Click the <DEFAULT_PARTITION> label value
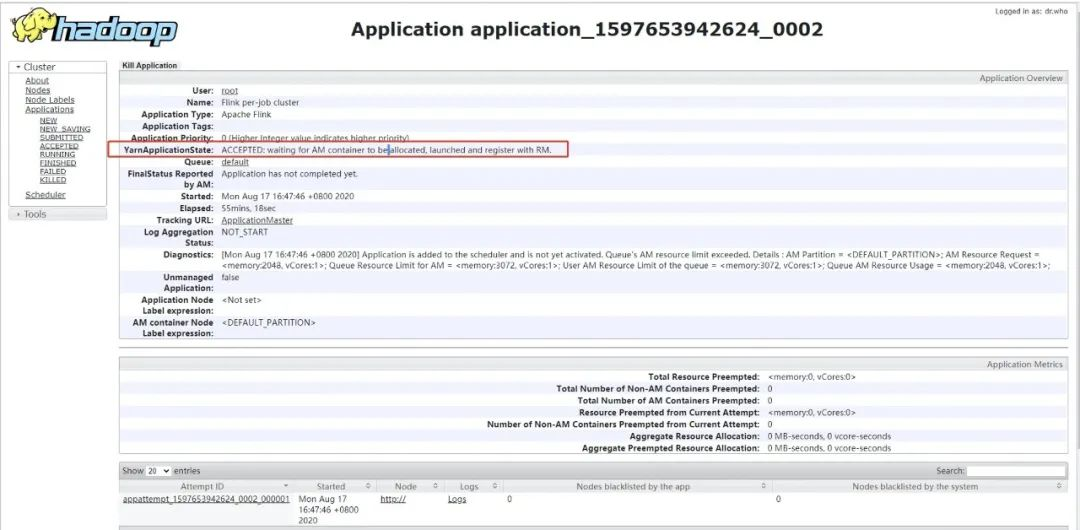This screenshot has width=1080, height=530. click(269, 323)
